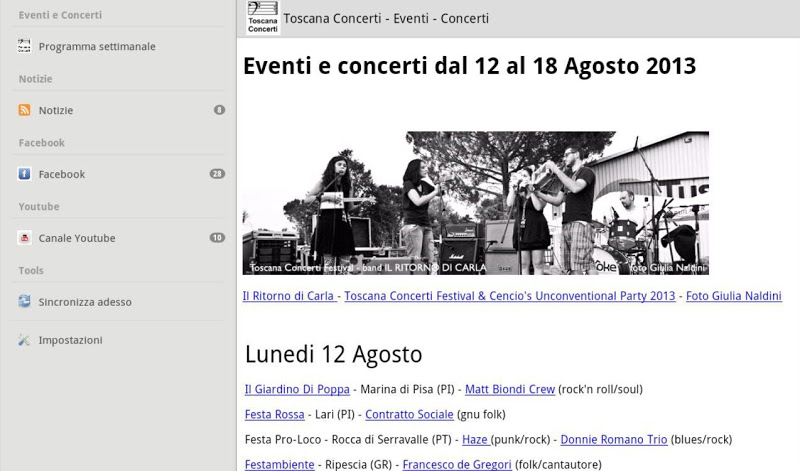Click the Sincronizza adesso sync icon
The width and height of the screenshot is (800, 471).
click(x=24, y=301)
